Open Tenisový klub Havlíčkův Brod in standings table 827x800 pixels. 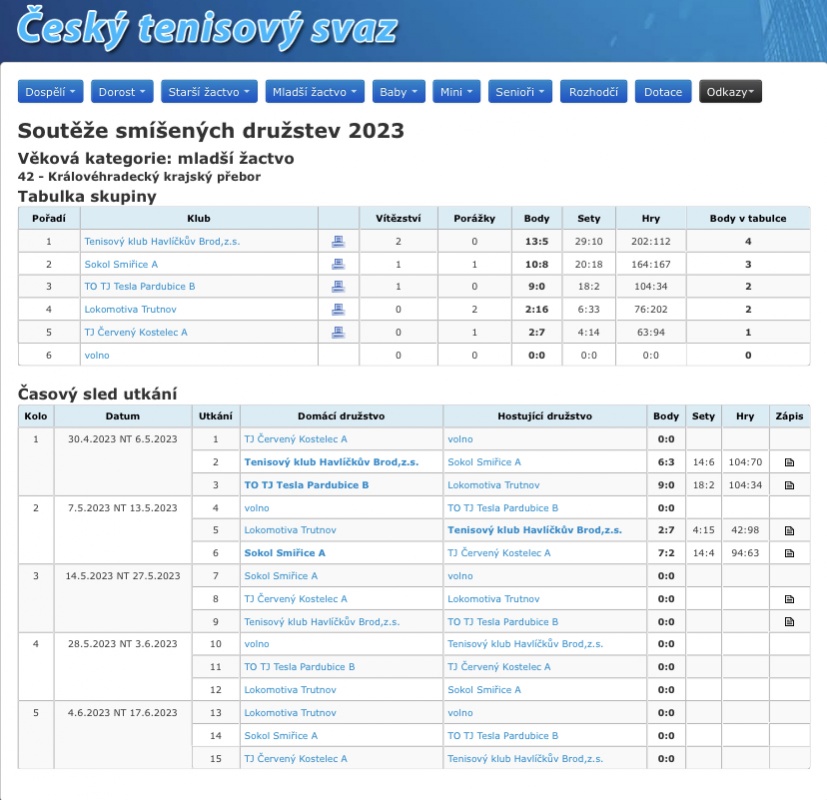[x=162, y=242]
